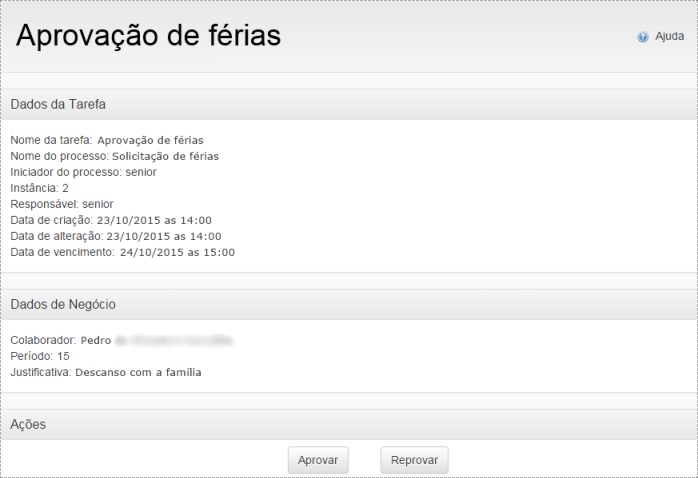Collapse the Dados de Negócio section header

(64, 304)
